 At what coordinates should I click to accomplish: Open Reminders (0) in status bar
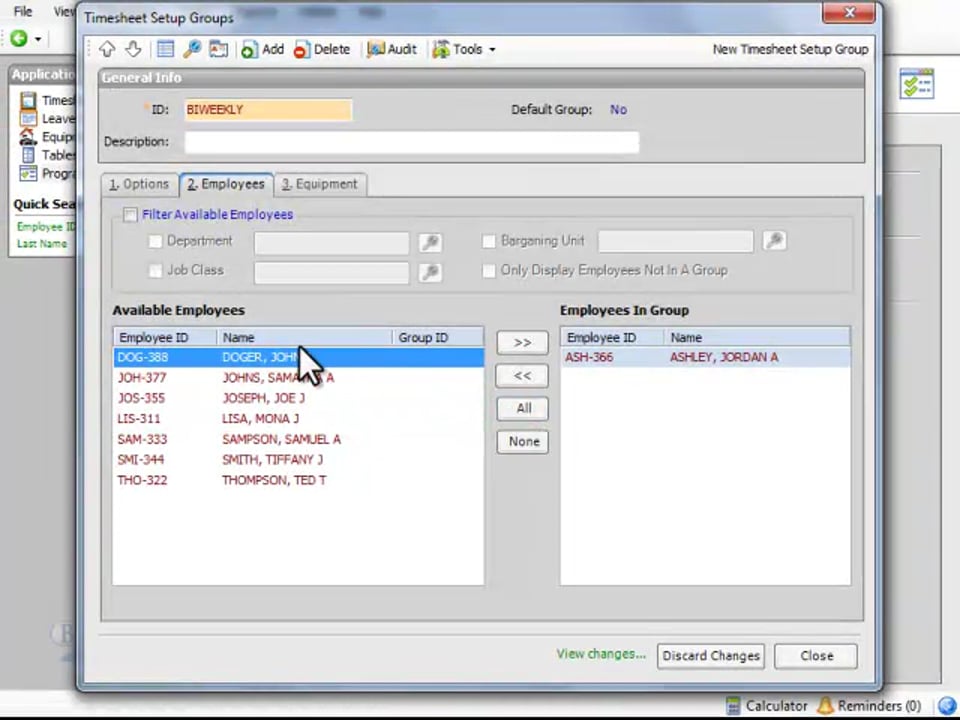click(x=869, y=706)
